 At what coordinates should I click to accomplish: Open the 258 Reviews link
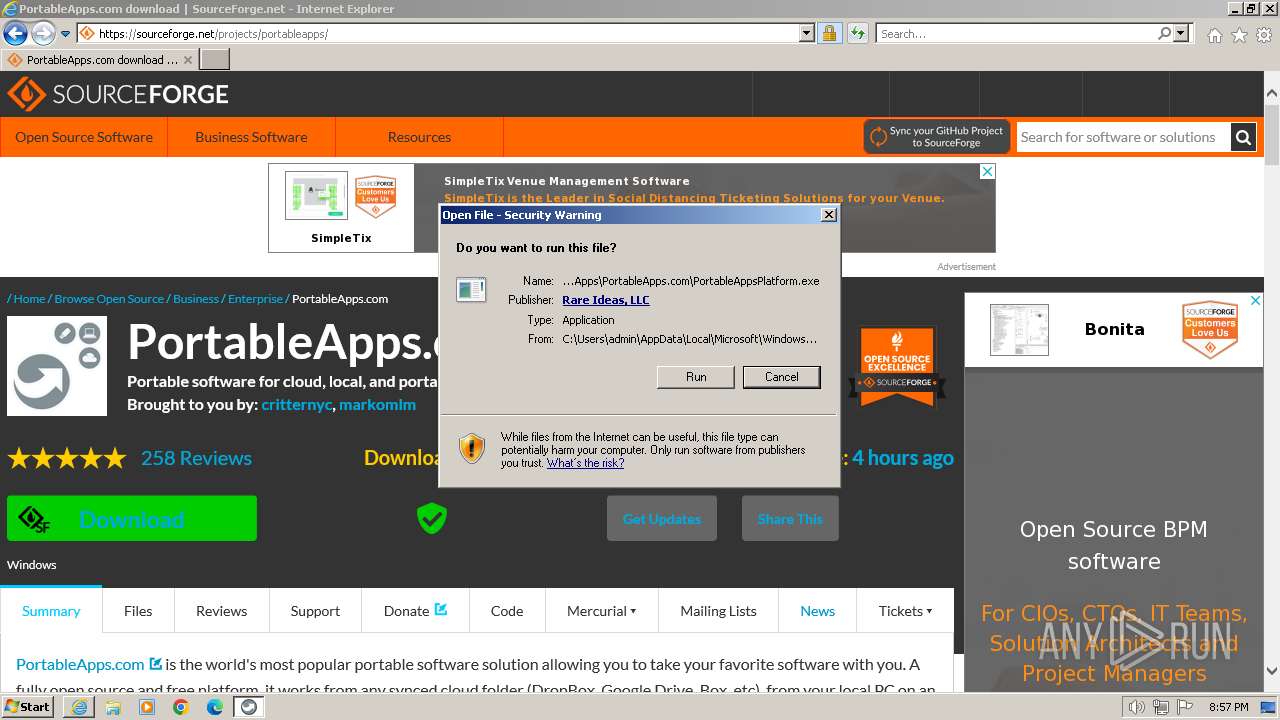[x=196, y=458]
